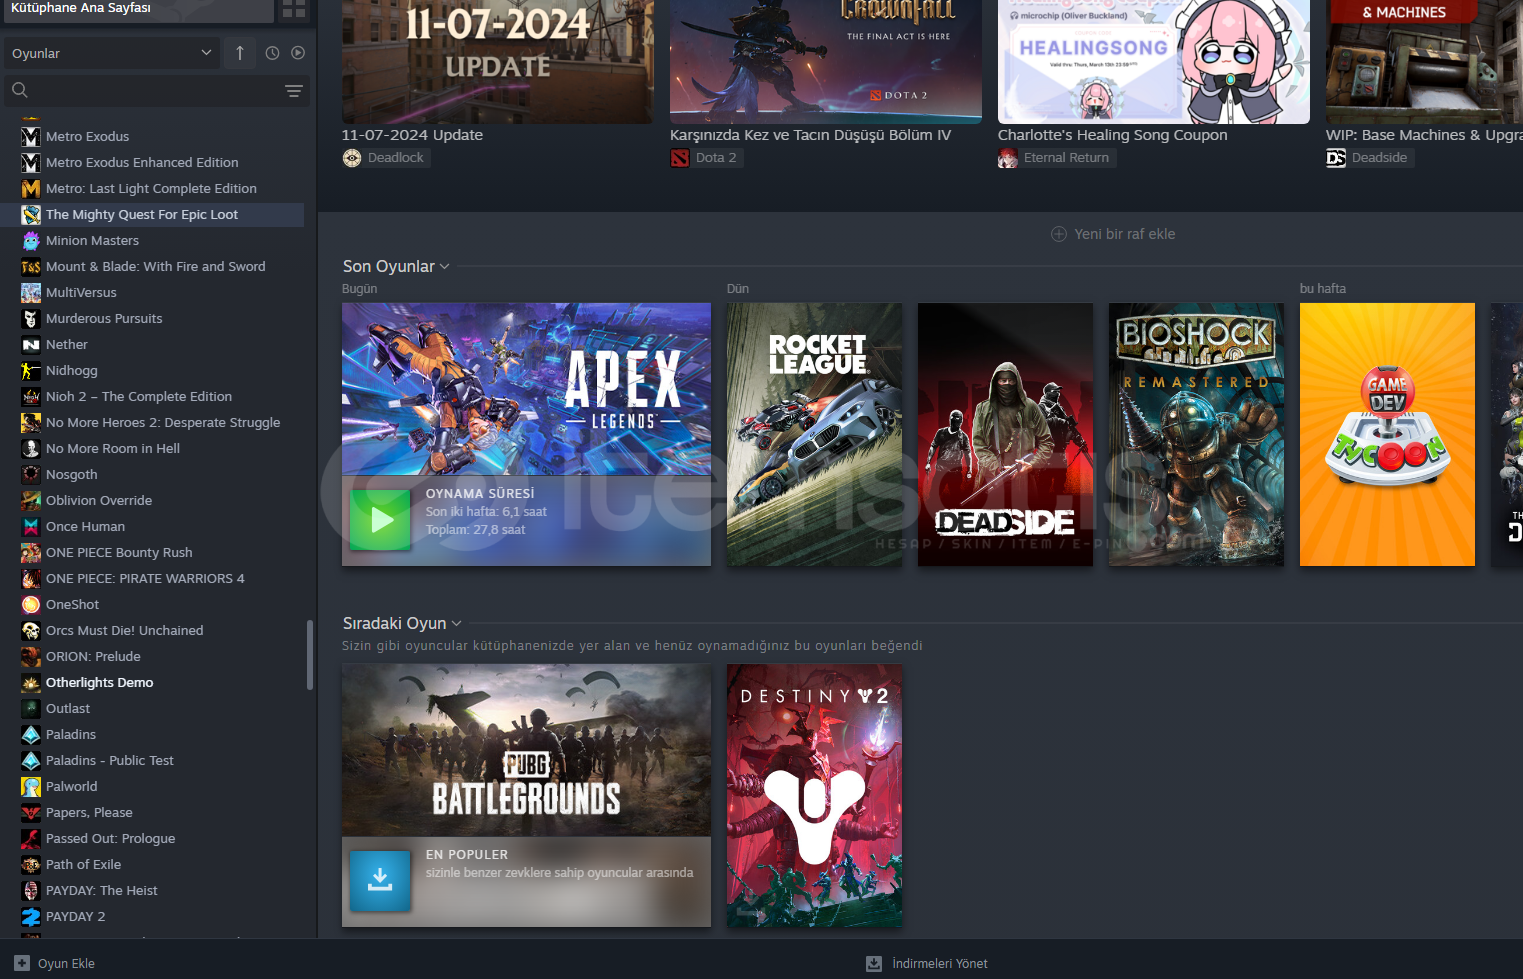Select Nioh 2 – The Complete Edition icon
This screenshot has height=979, width=1523.
(31, 396)
